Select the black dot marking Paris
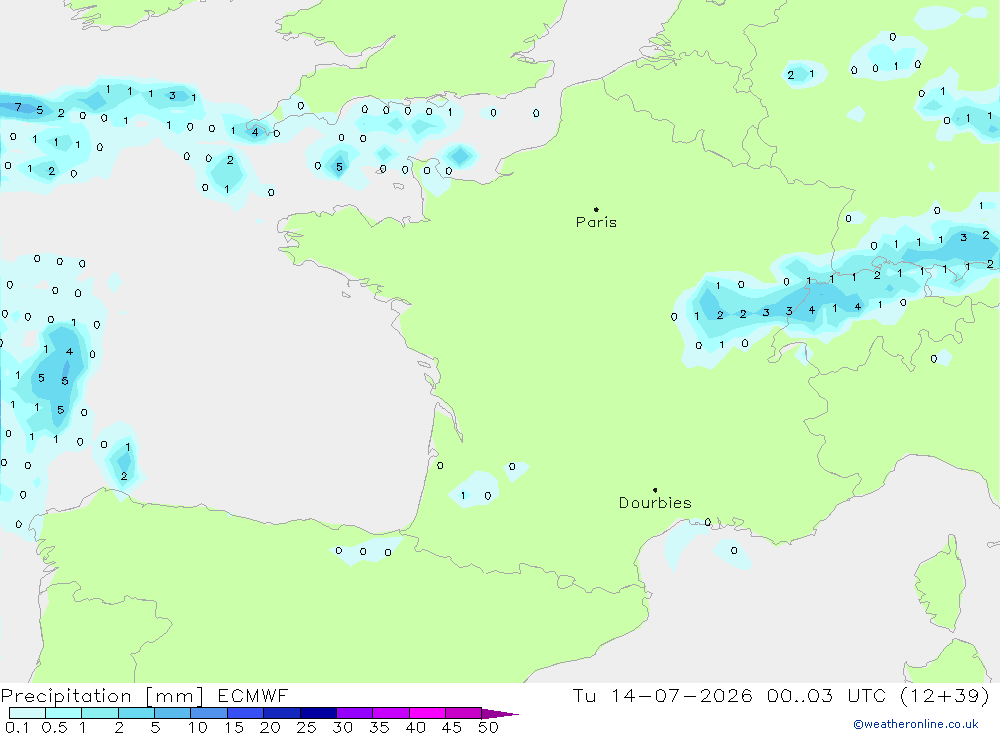 pos(596,209)
